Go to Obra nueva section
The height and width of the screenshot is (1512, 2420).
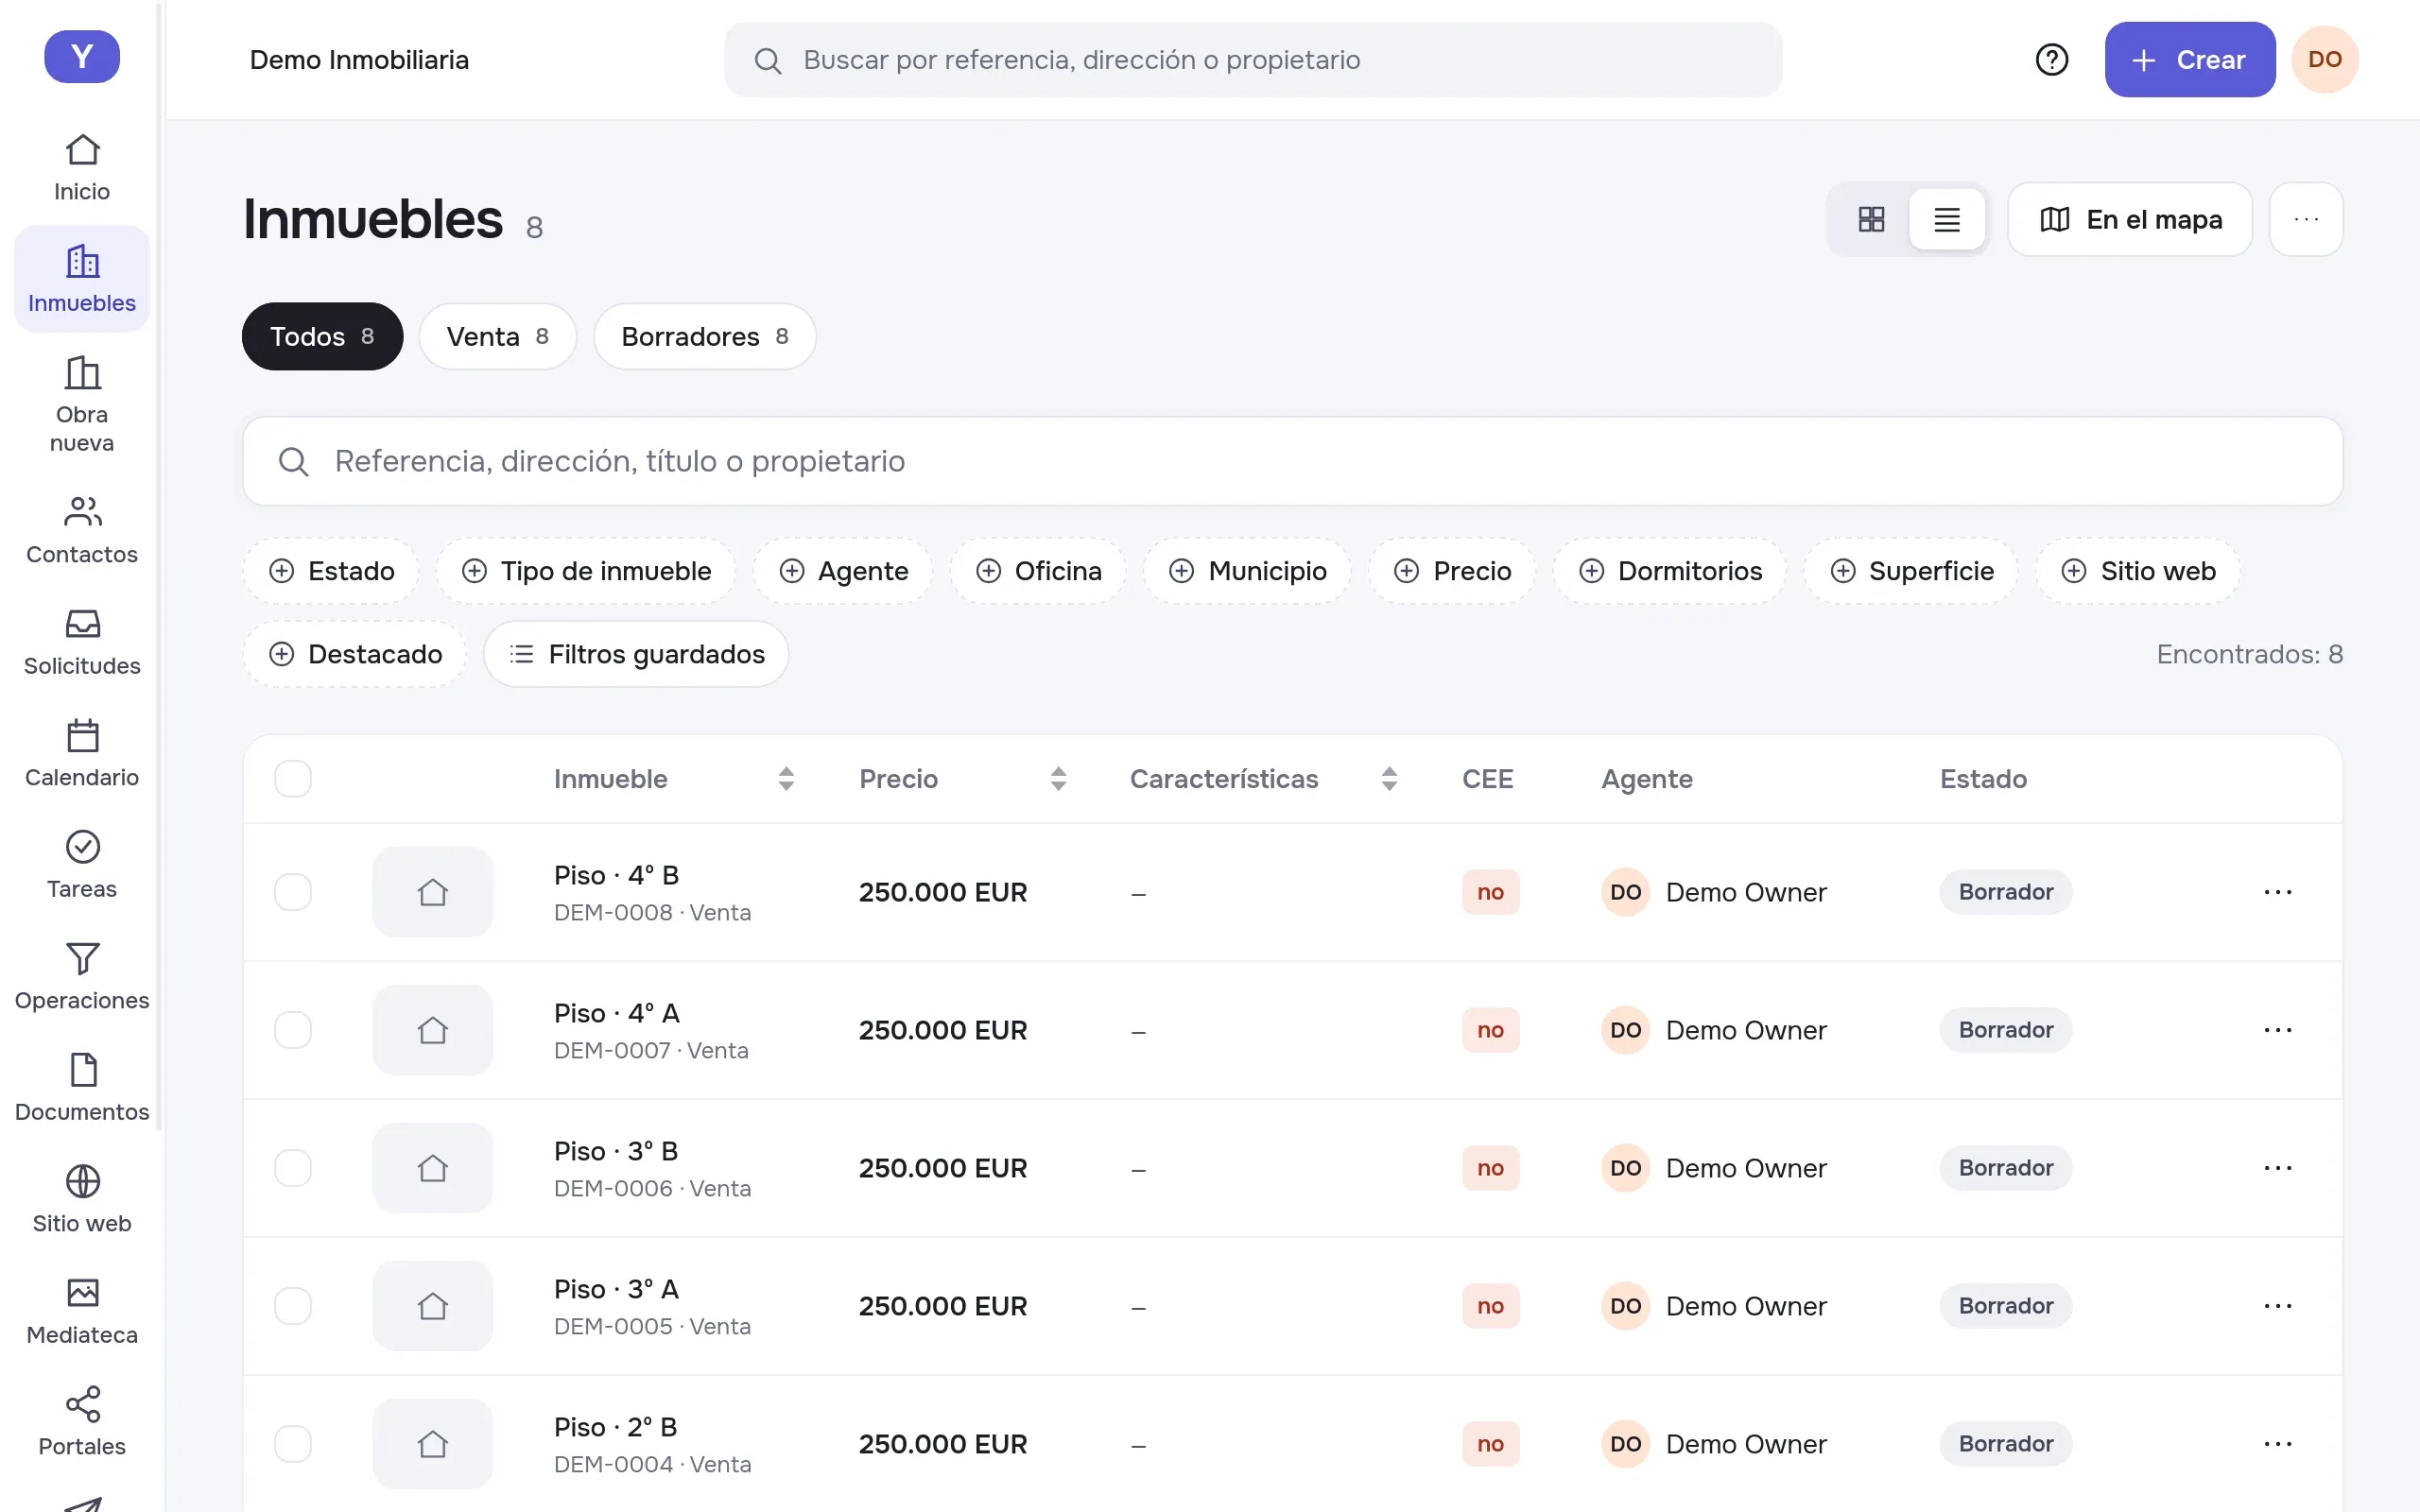82,404
